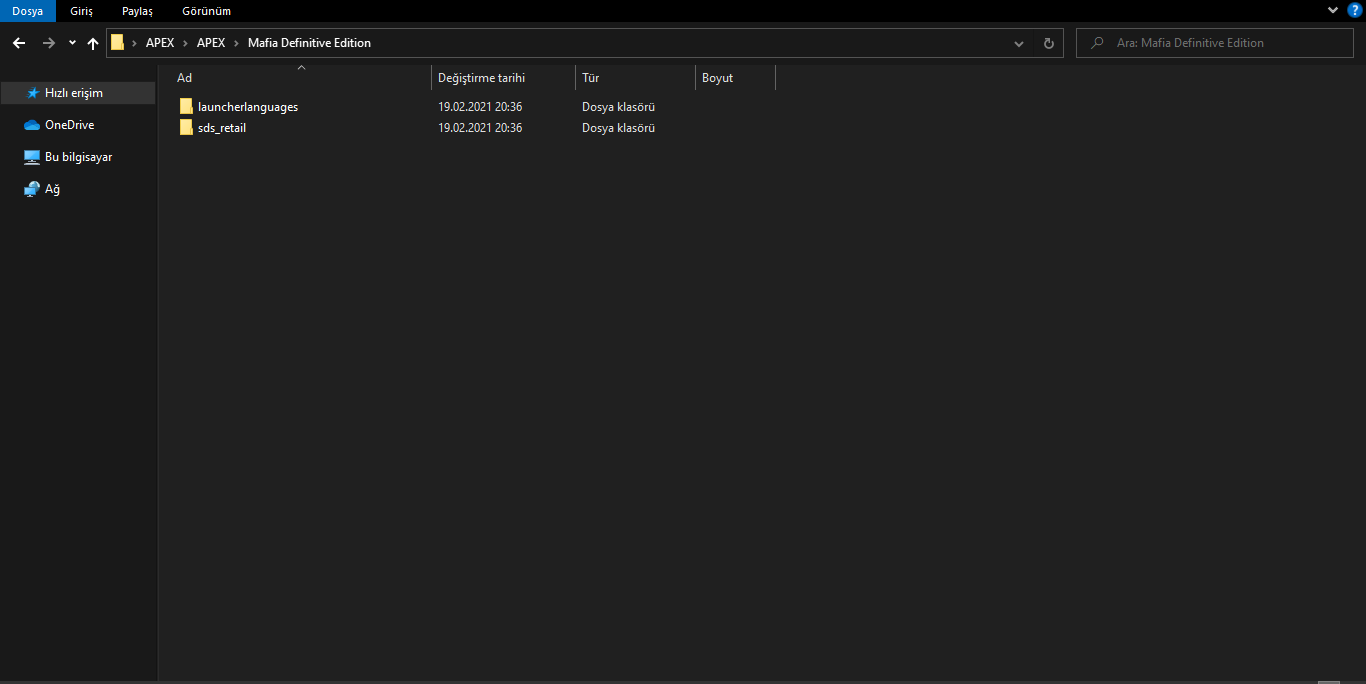Navigate to first APEX breadcrumb
This screenshot has height=684, width=1366.
[x=160, y=43]
